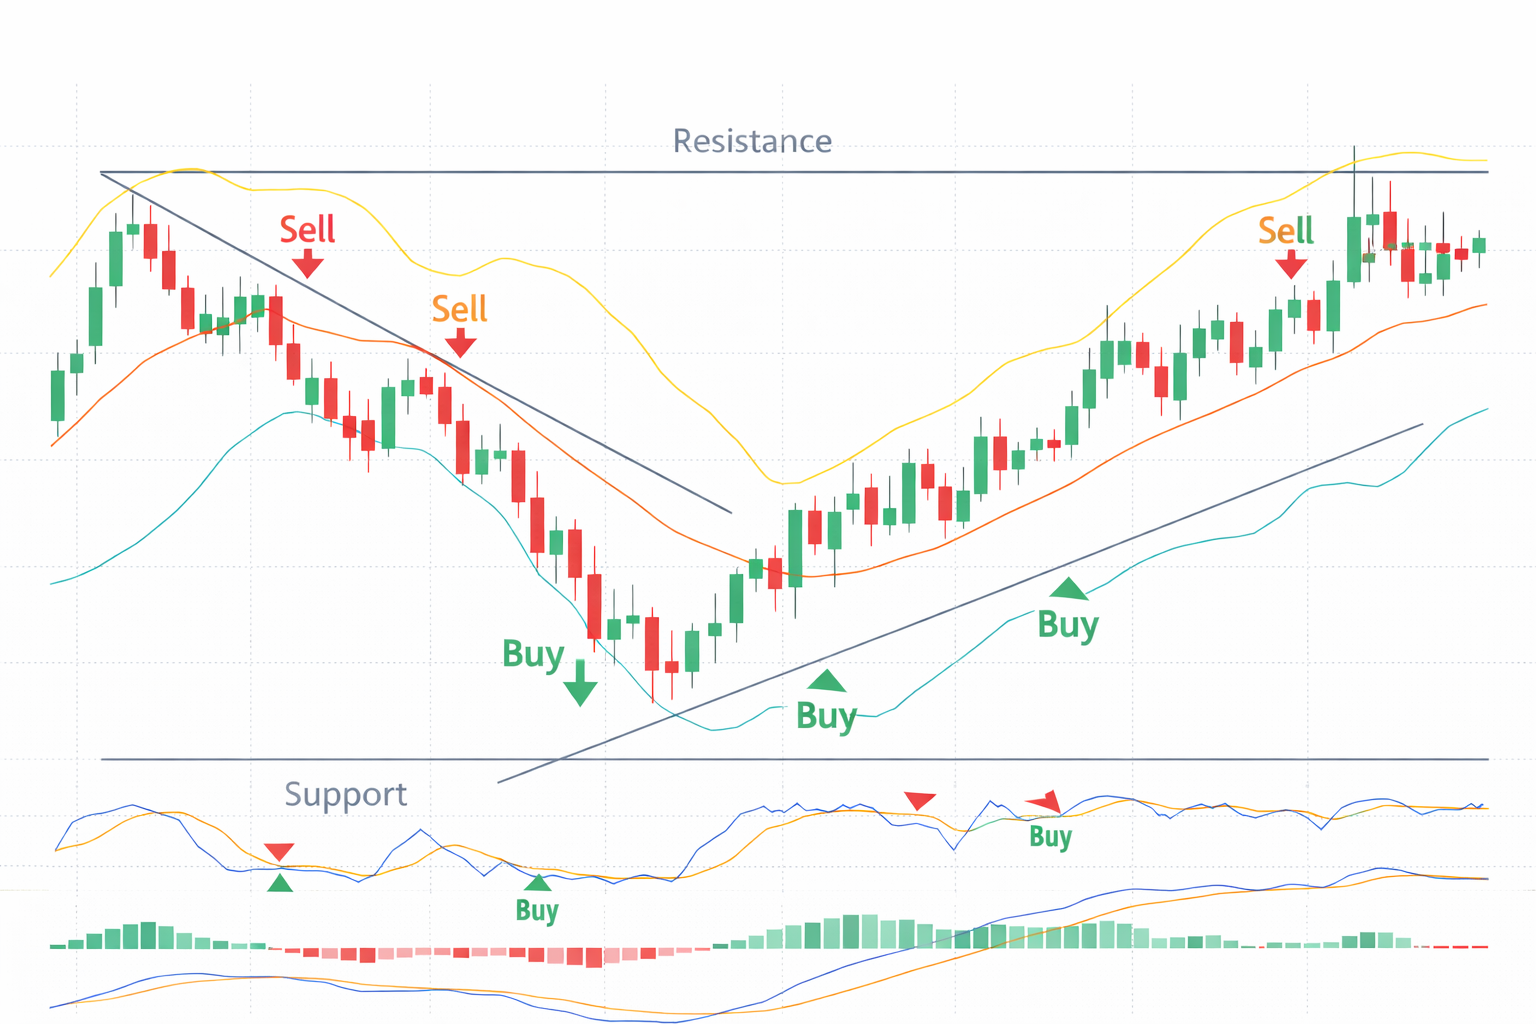Click the middle Buy label just above the support line

click(826, 717)
